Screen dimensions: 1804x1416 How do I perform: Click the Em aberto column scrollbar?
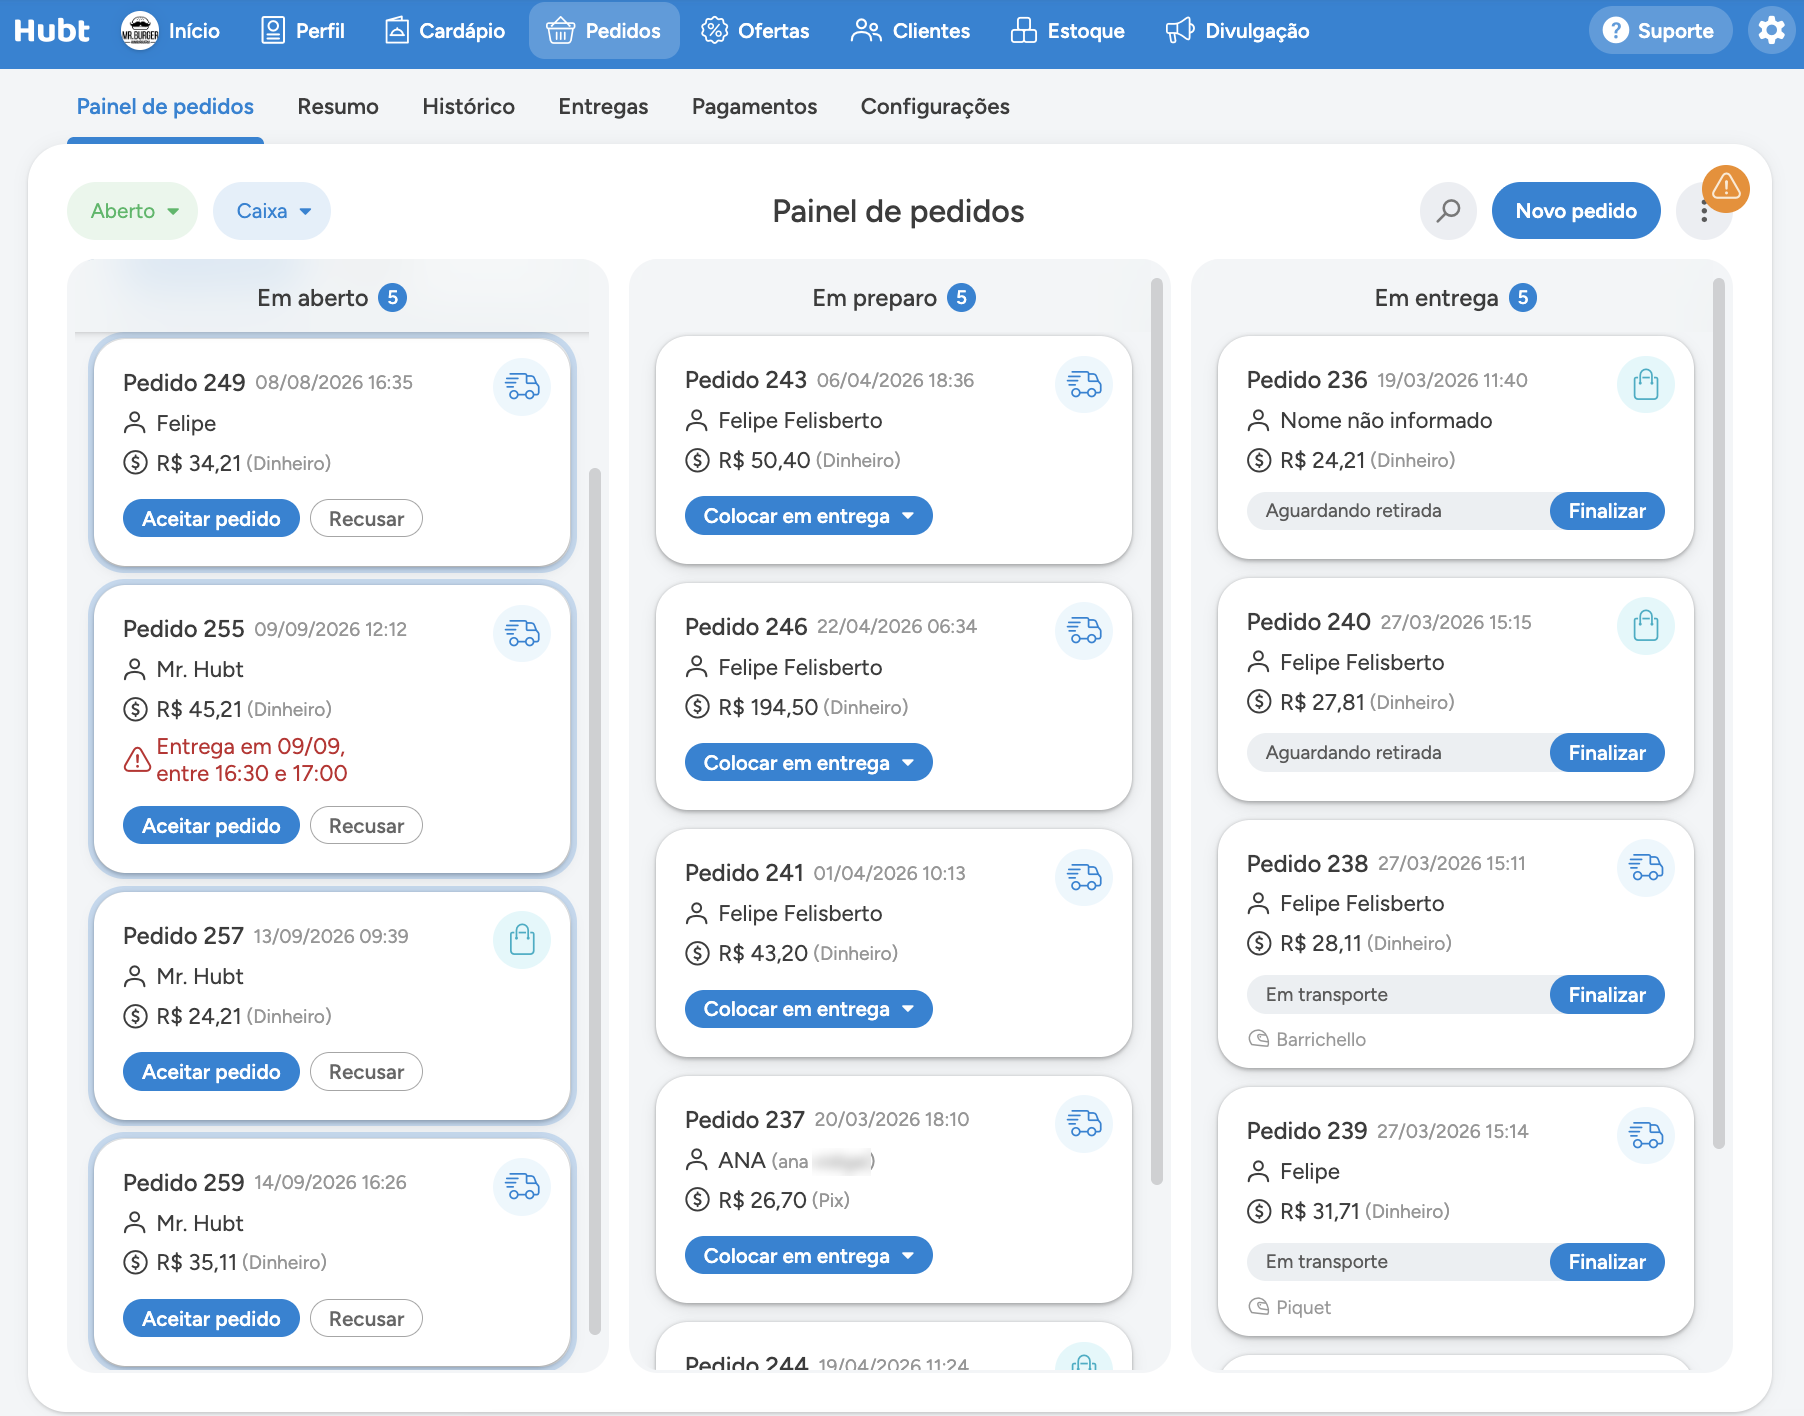point(595,900)
